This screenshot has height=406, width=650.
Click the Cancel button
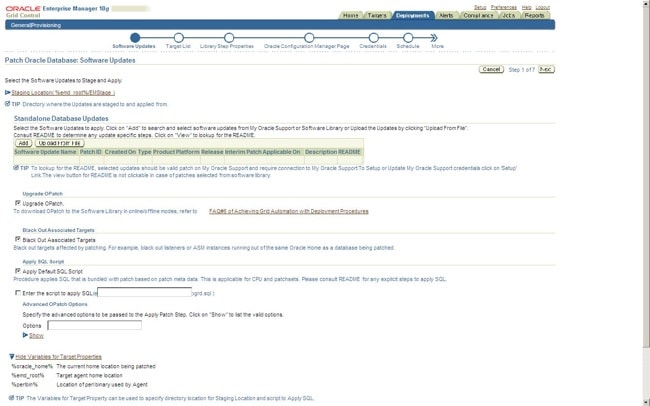click(x=491, y=69)
